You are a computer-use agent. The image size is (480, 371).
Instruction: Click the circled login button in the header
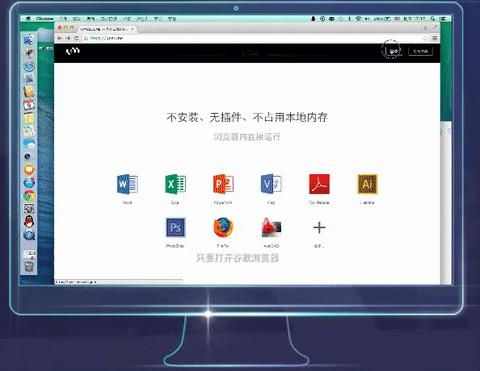393,51
